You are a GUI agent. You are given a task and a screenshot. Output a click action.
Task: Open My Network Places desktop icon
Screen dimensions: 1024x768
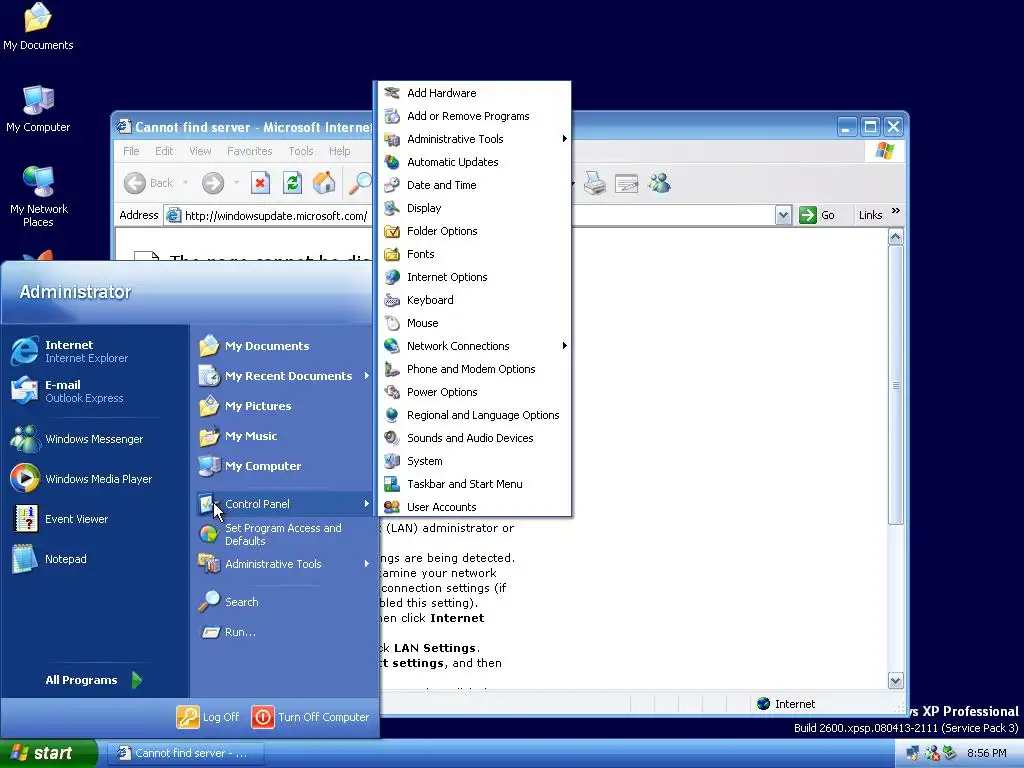click(x=39, y=195)
